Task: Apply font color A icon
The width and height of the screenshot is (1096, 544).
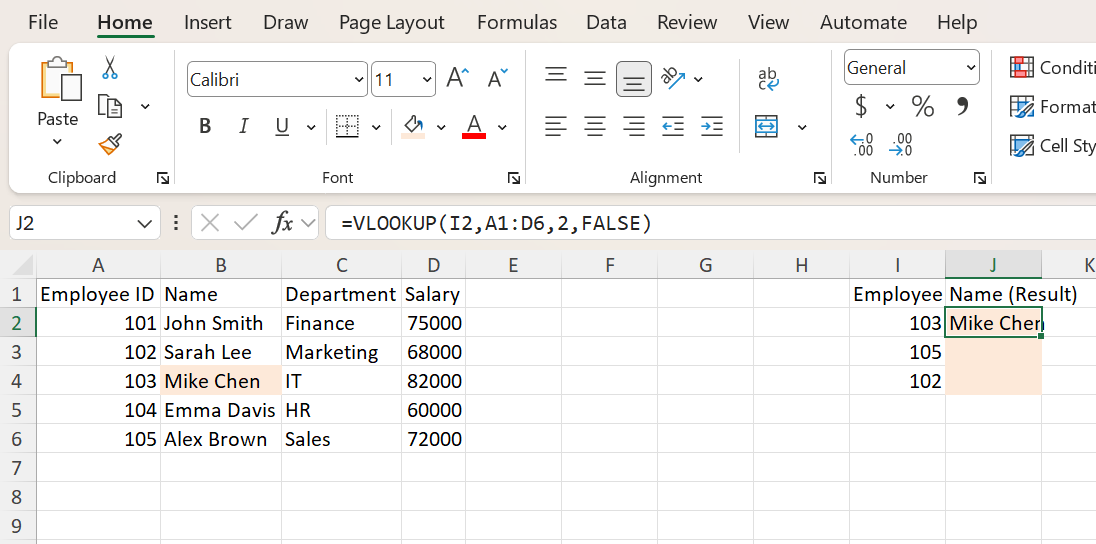Action: point(474,127)
